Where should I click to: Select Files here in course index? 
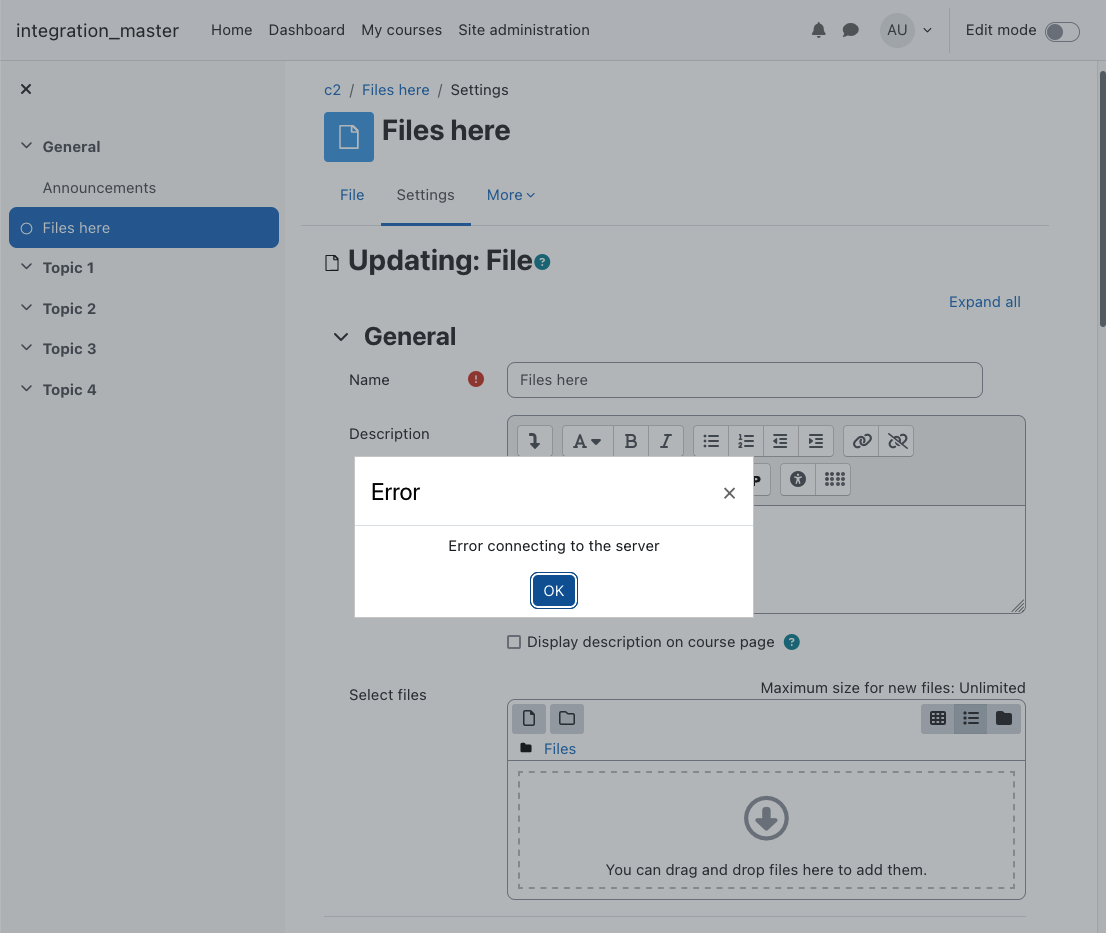(144, 227)
